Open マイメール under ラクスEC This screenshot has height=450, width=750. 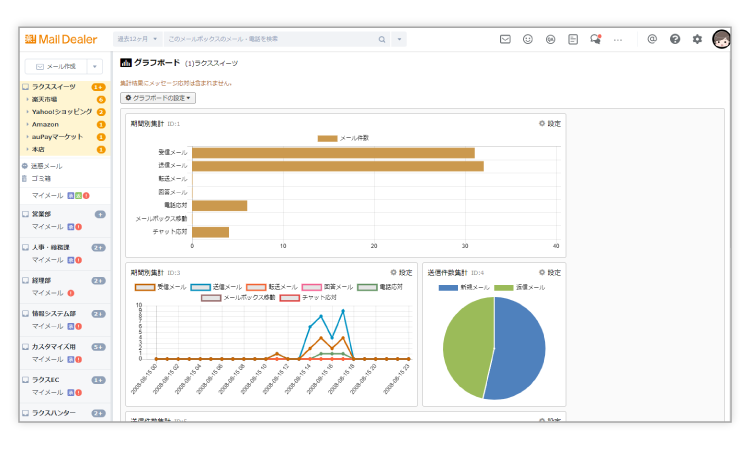[x=47, y=393]
